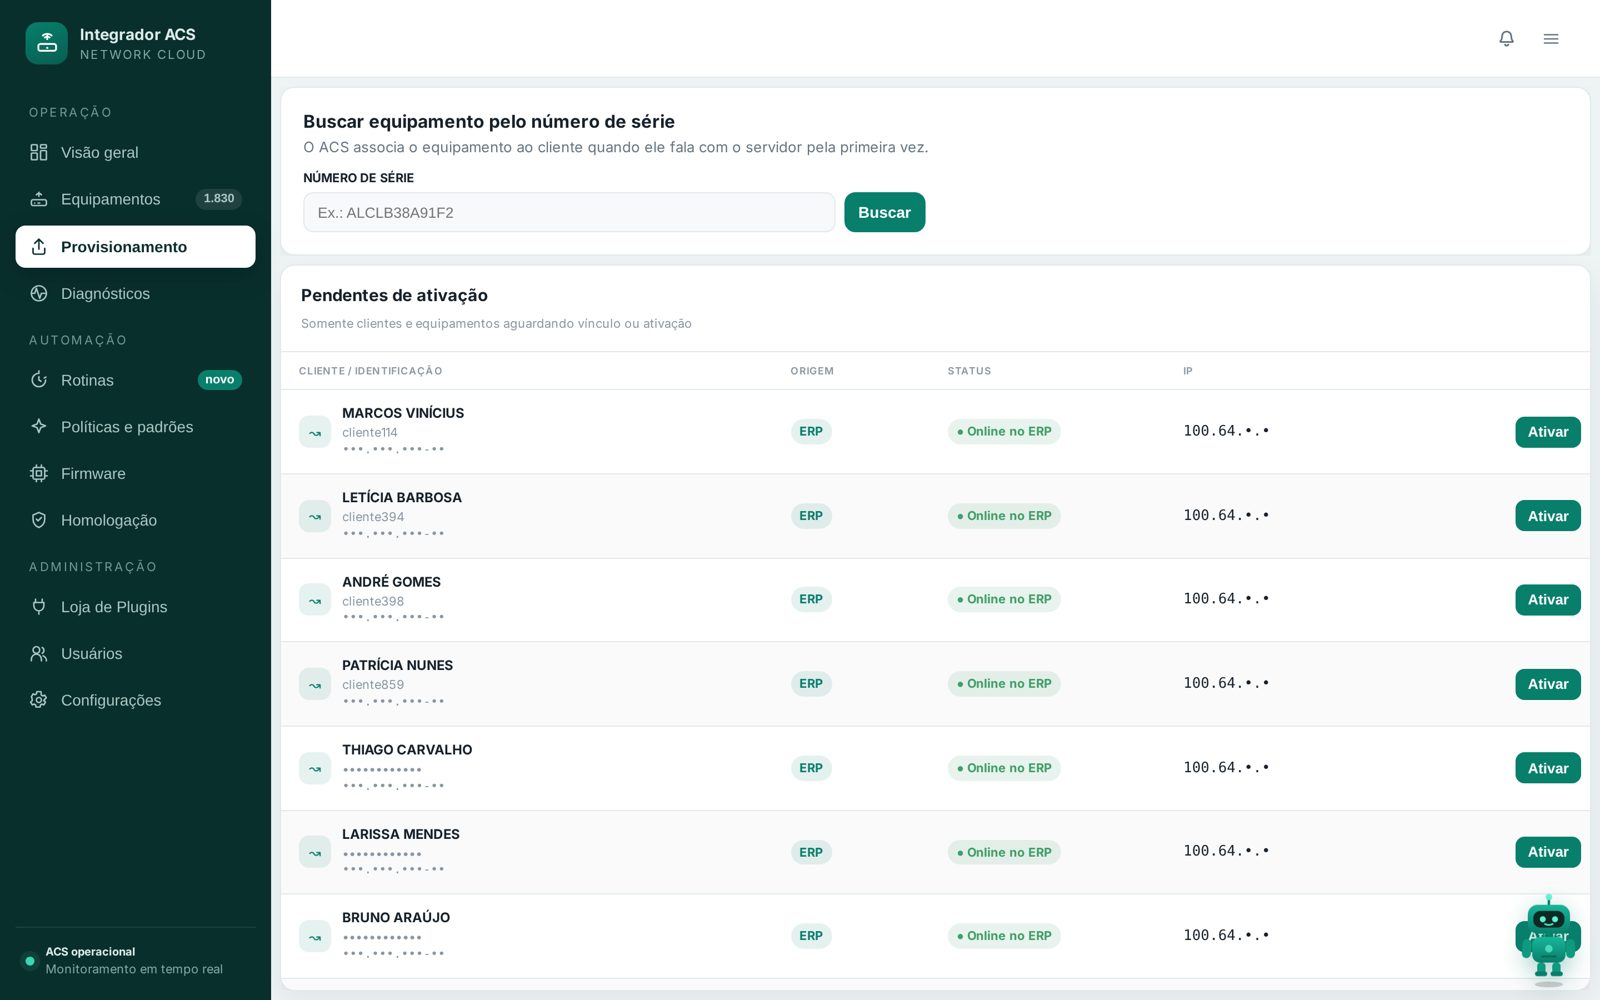1600x1000 pixels.
Task: Click the row icon beside MARCOS VINÍCIUS
Action: 315,432
